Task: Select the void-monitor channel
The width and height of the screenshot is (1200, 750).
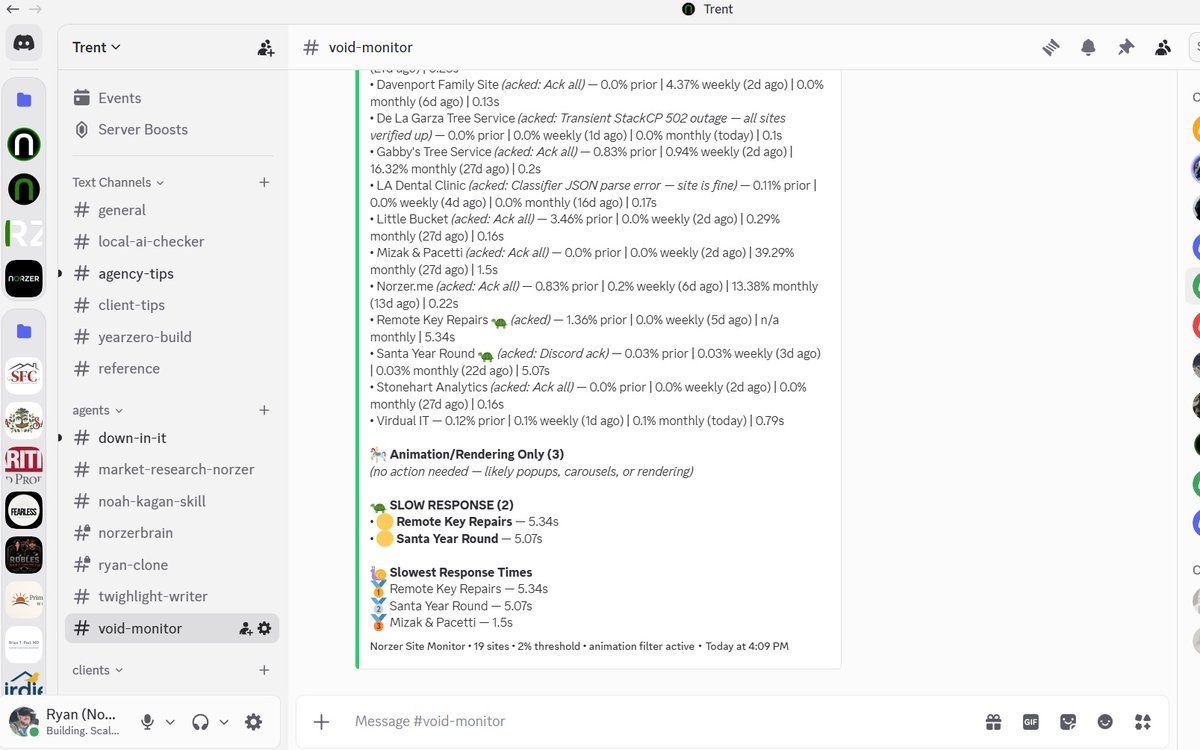Action: [x=172, y=628]
